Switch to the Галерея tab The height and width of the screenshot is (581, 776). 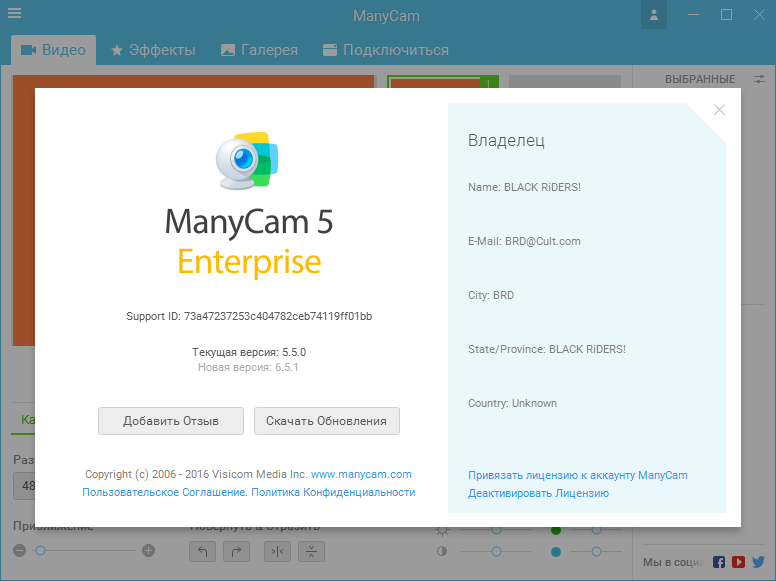[x=259, y=50]
